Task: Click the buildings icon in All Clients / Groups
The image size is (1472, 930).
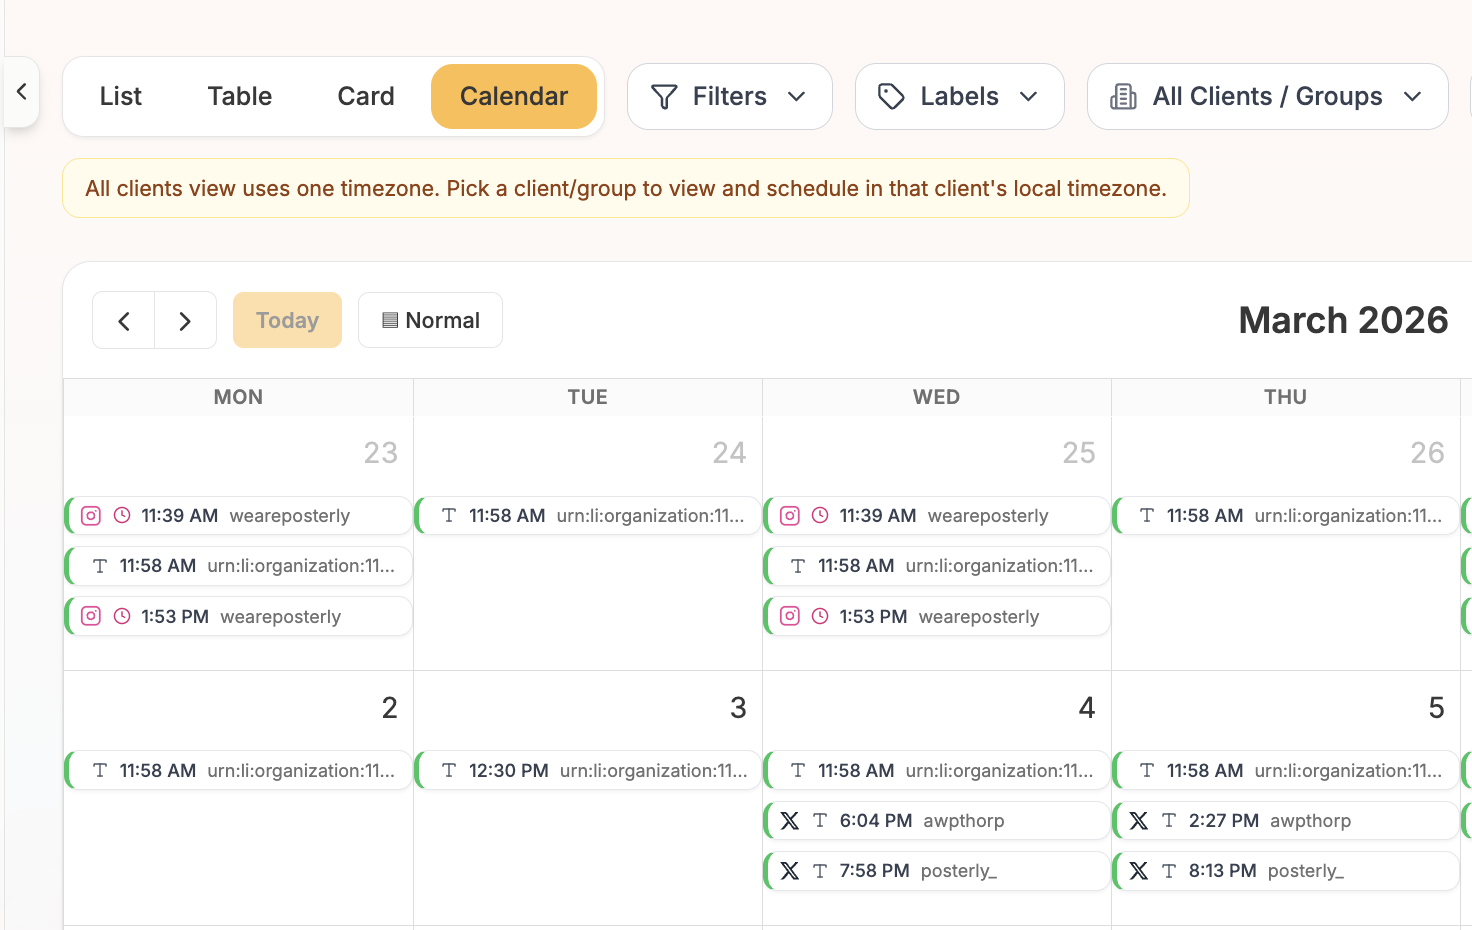Action: tap(1123, 96)
